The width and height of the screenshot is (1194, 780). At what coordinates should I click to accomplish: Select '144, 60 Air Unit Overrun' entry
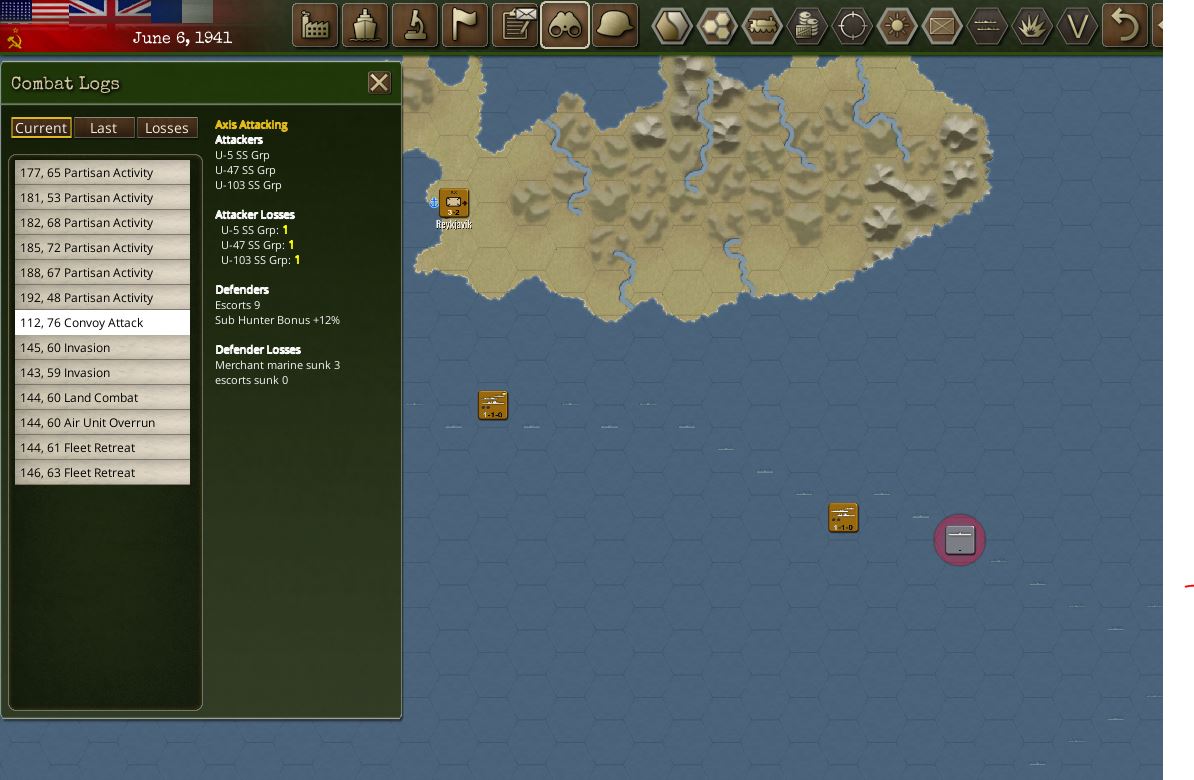102,423
